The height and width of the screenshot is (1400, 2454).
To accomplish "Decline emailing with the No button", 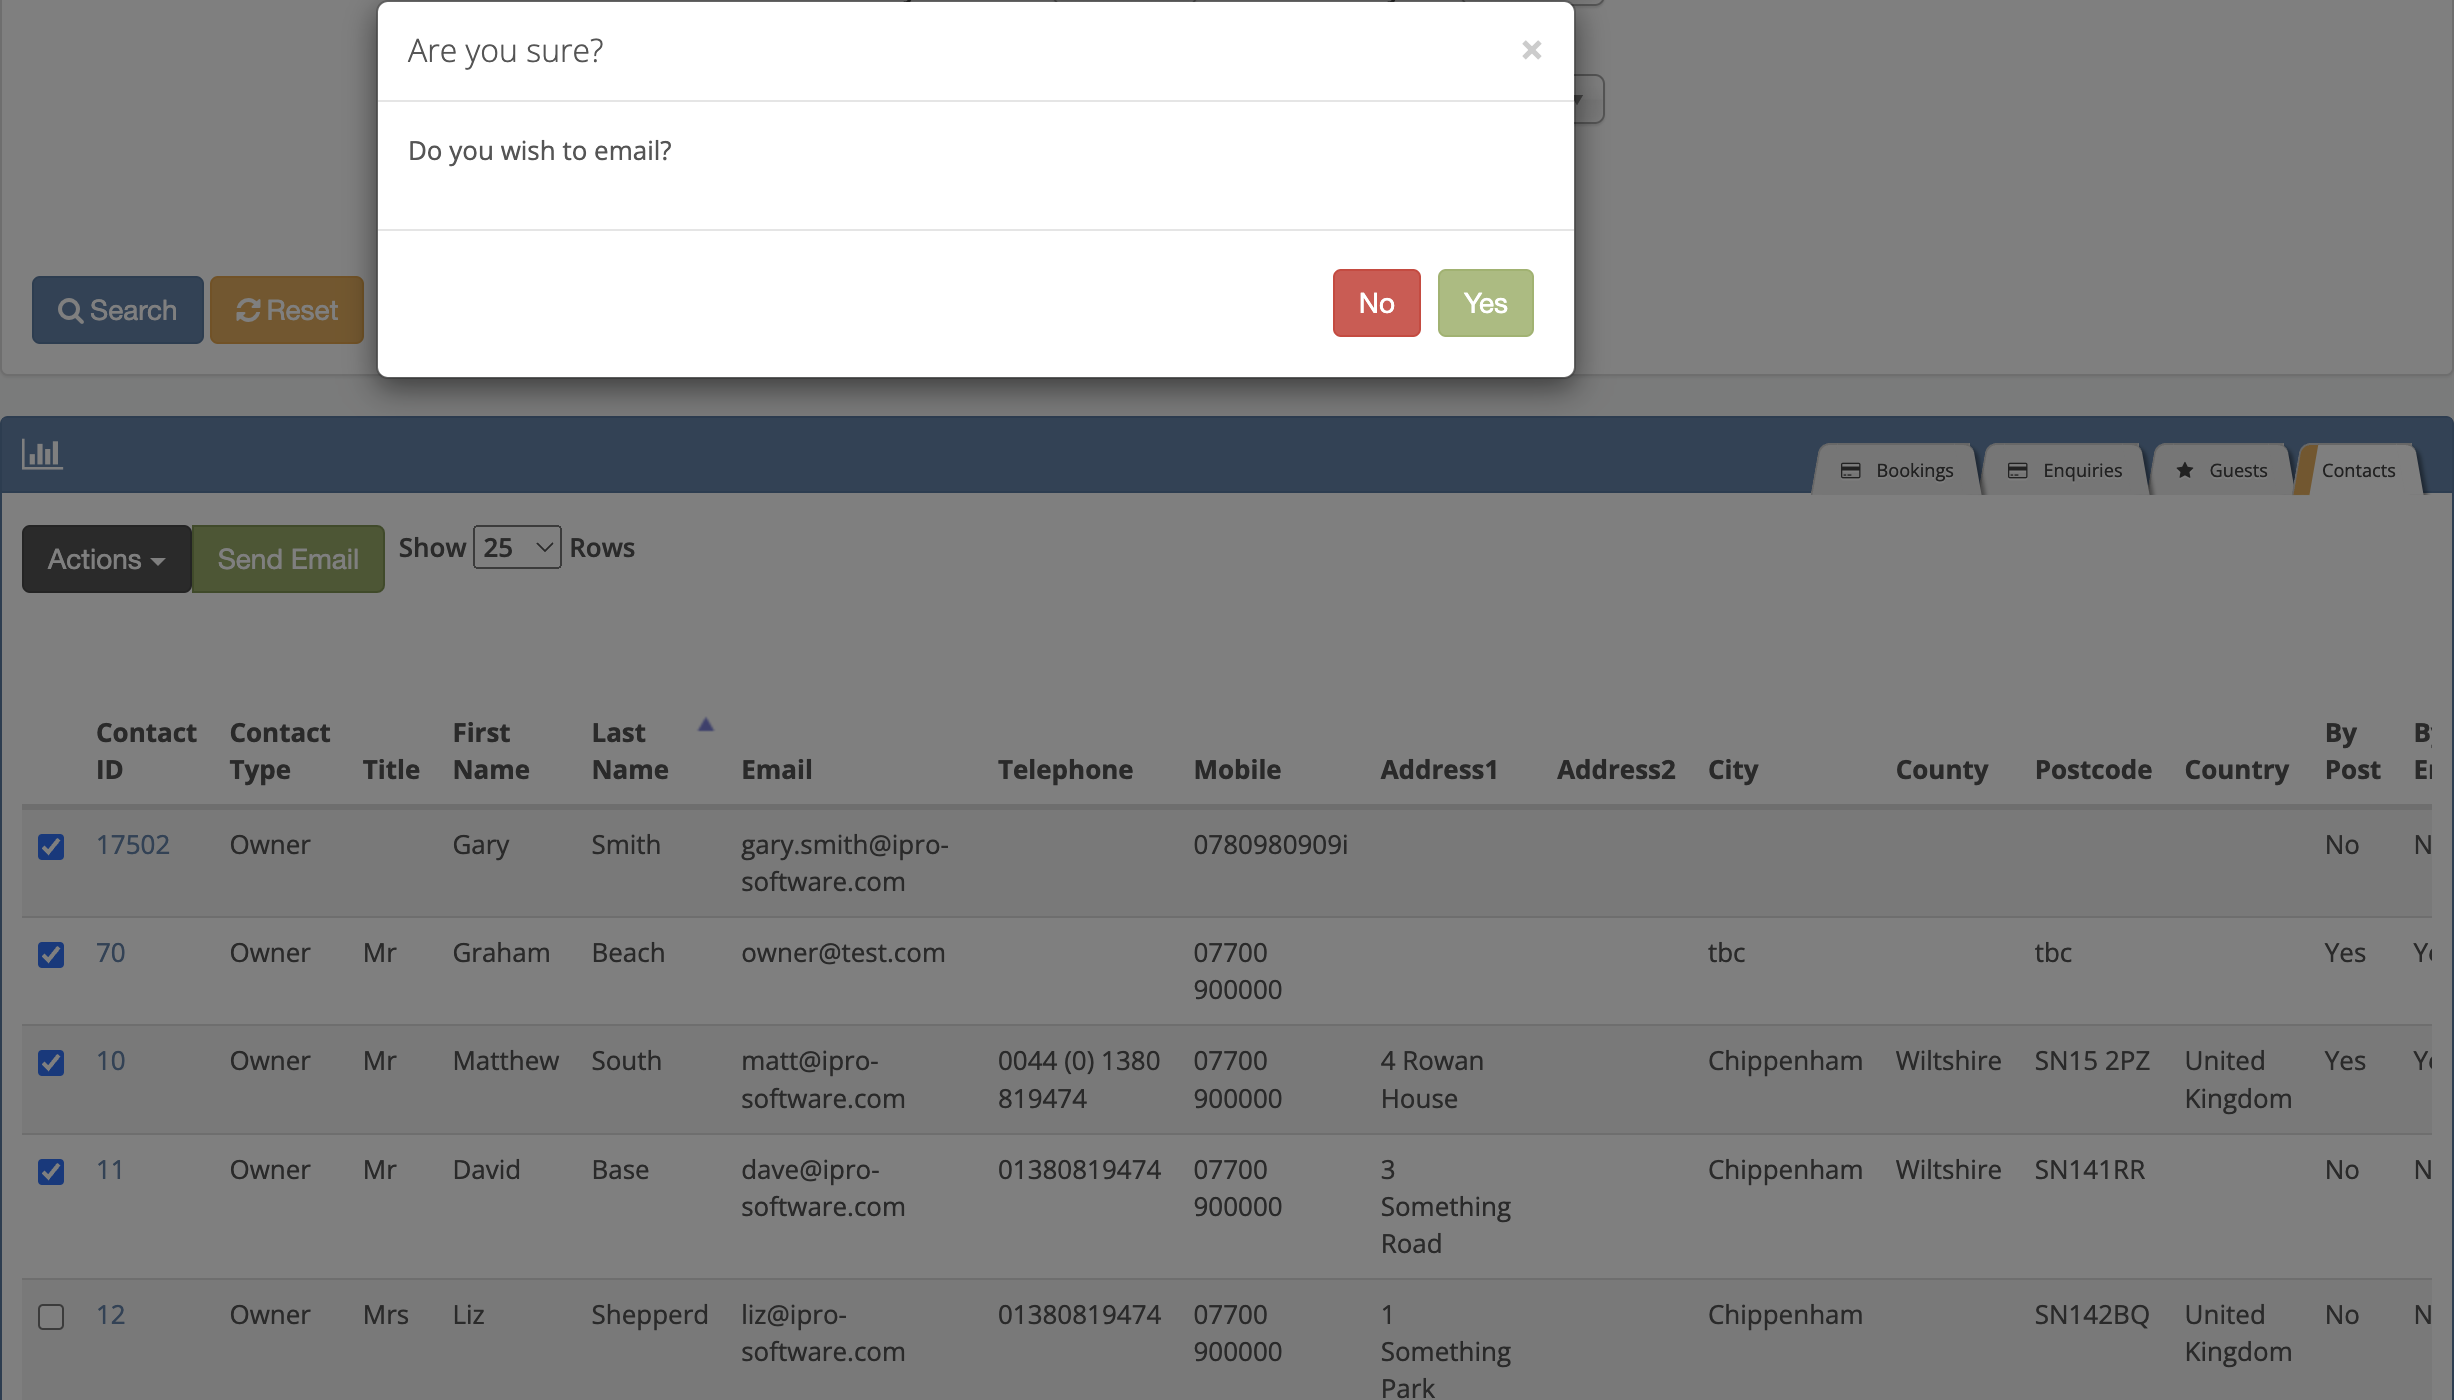I will pos(1376,303).
